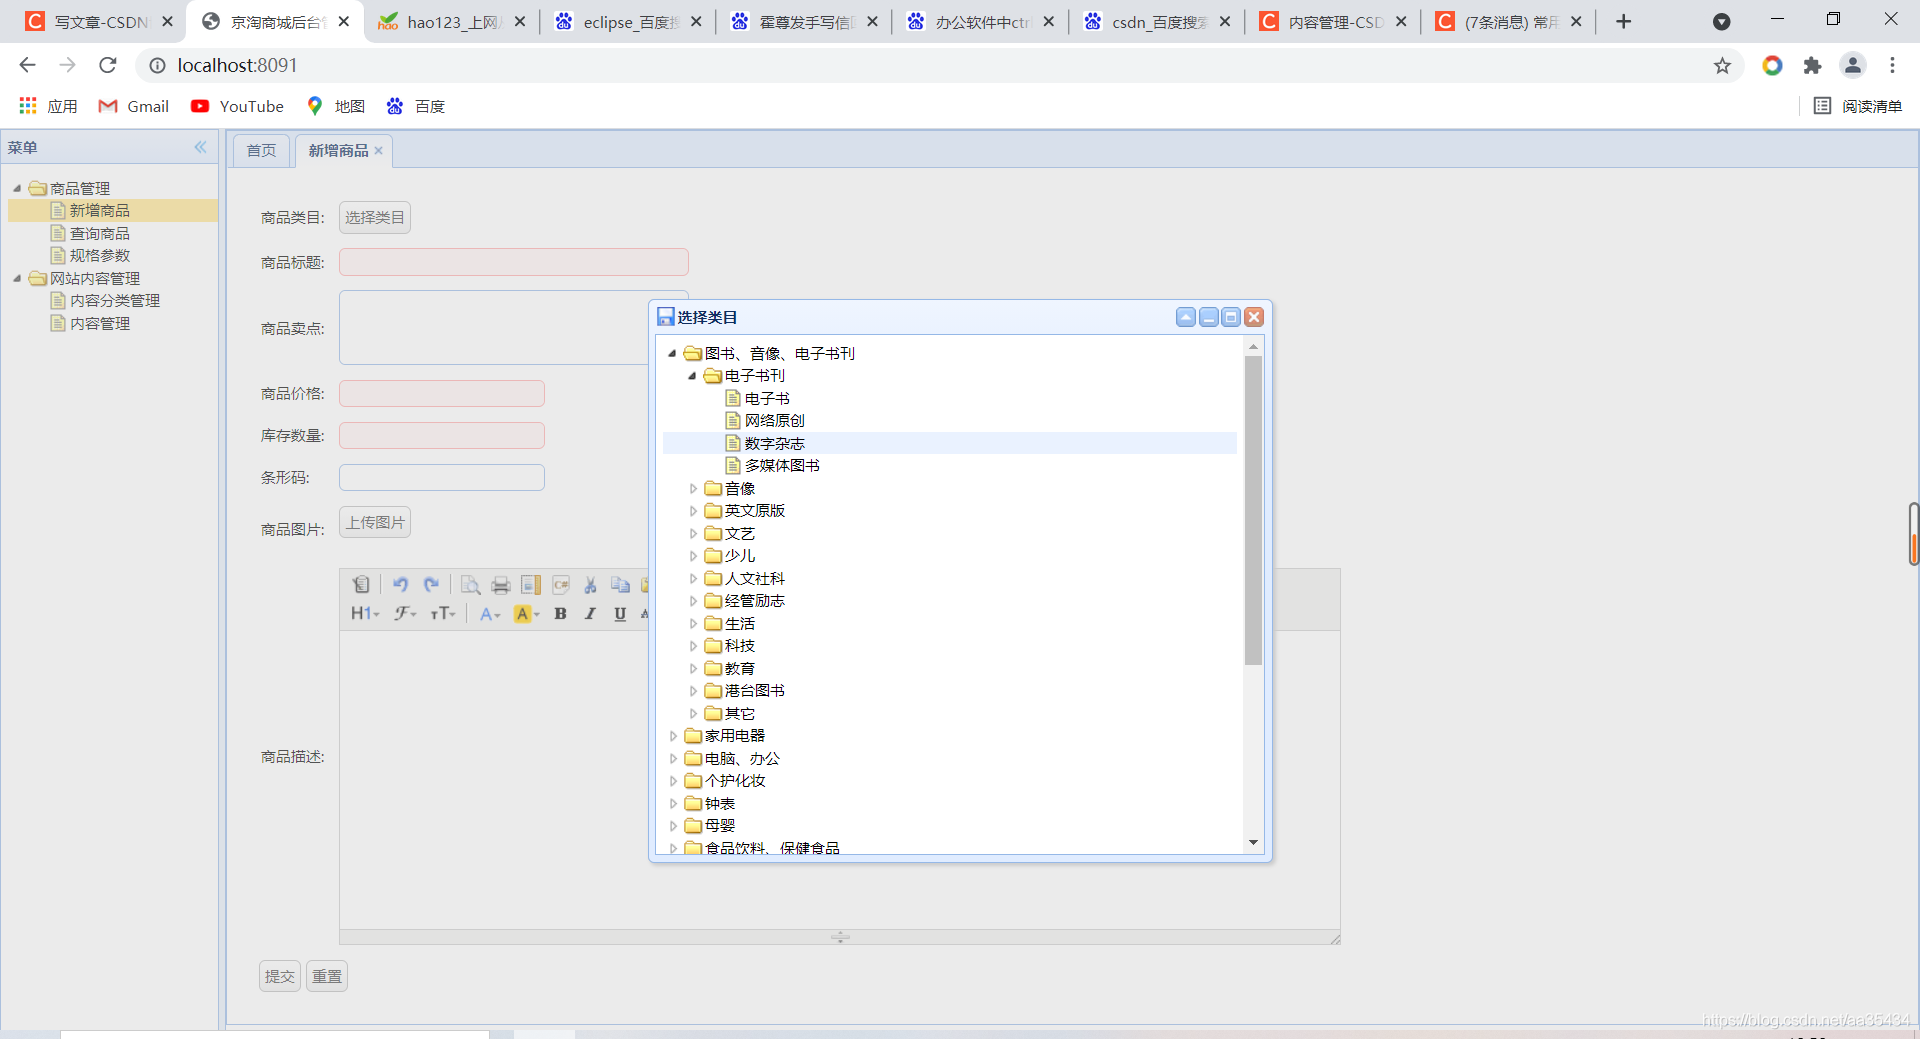
Task: Collapse the 菜单 sidebar panel with double-arrow
Action: (200, 147)
